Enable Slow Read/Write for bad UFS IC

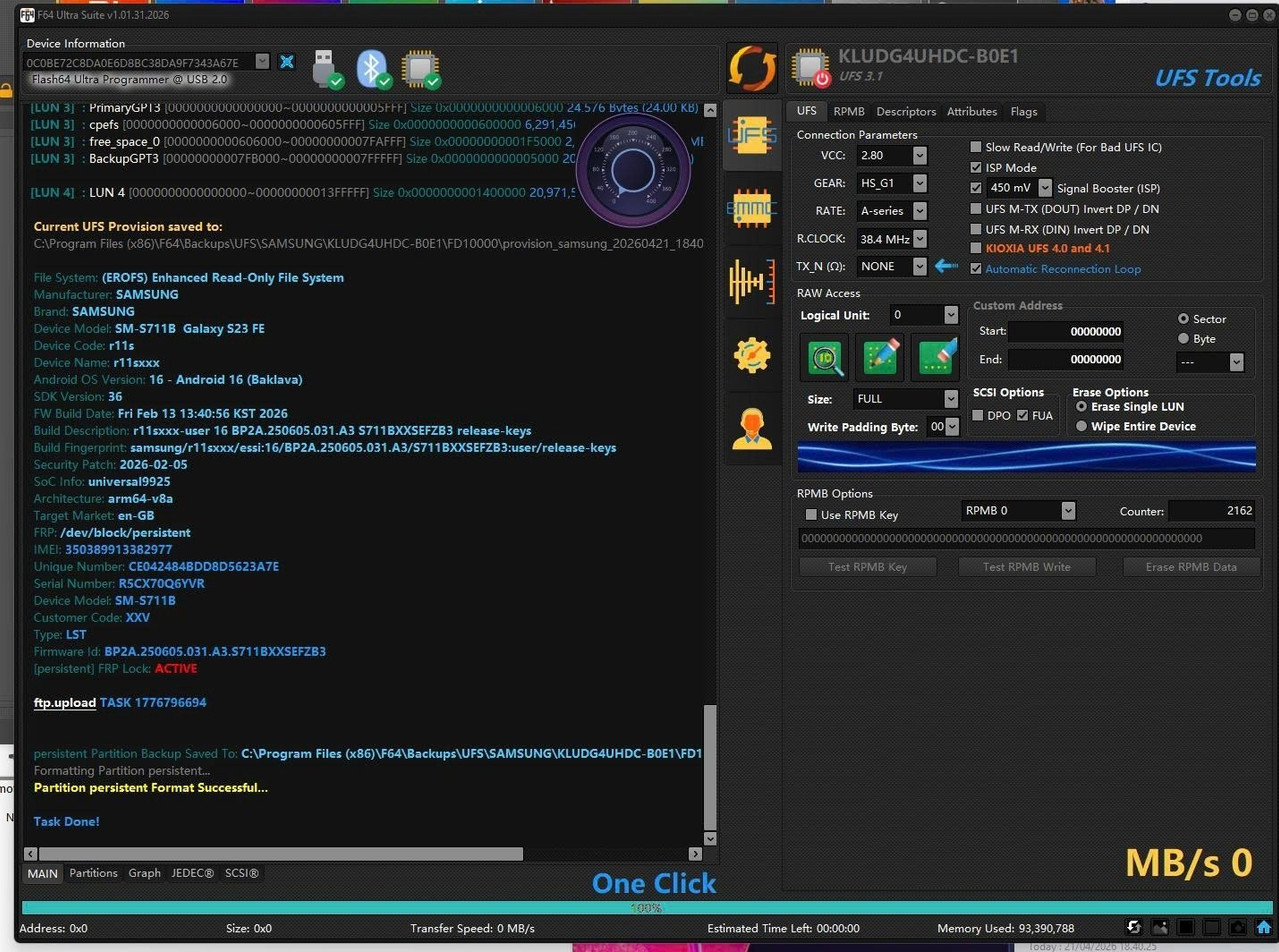977,147
